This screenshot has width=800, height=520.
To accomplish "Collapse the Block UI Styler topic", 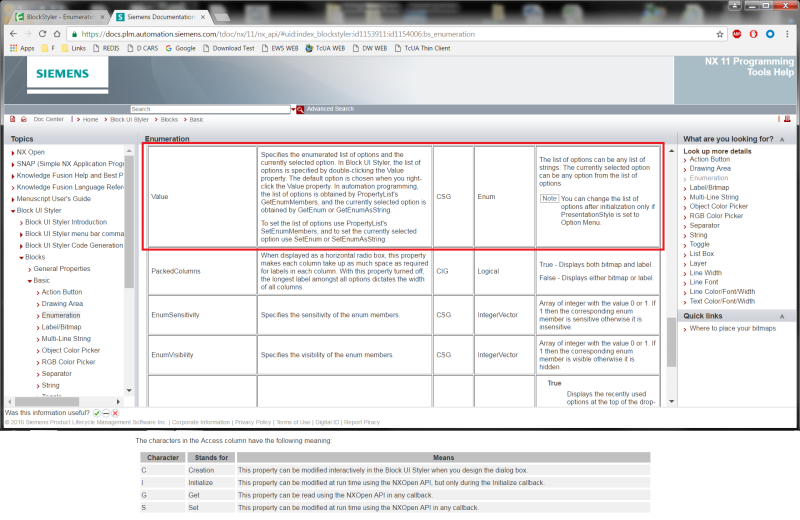I will pos(13,211).
